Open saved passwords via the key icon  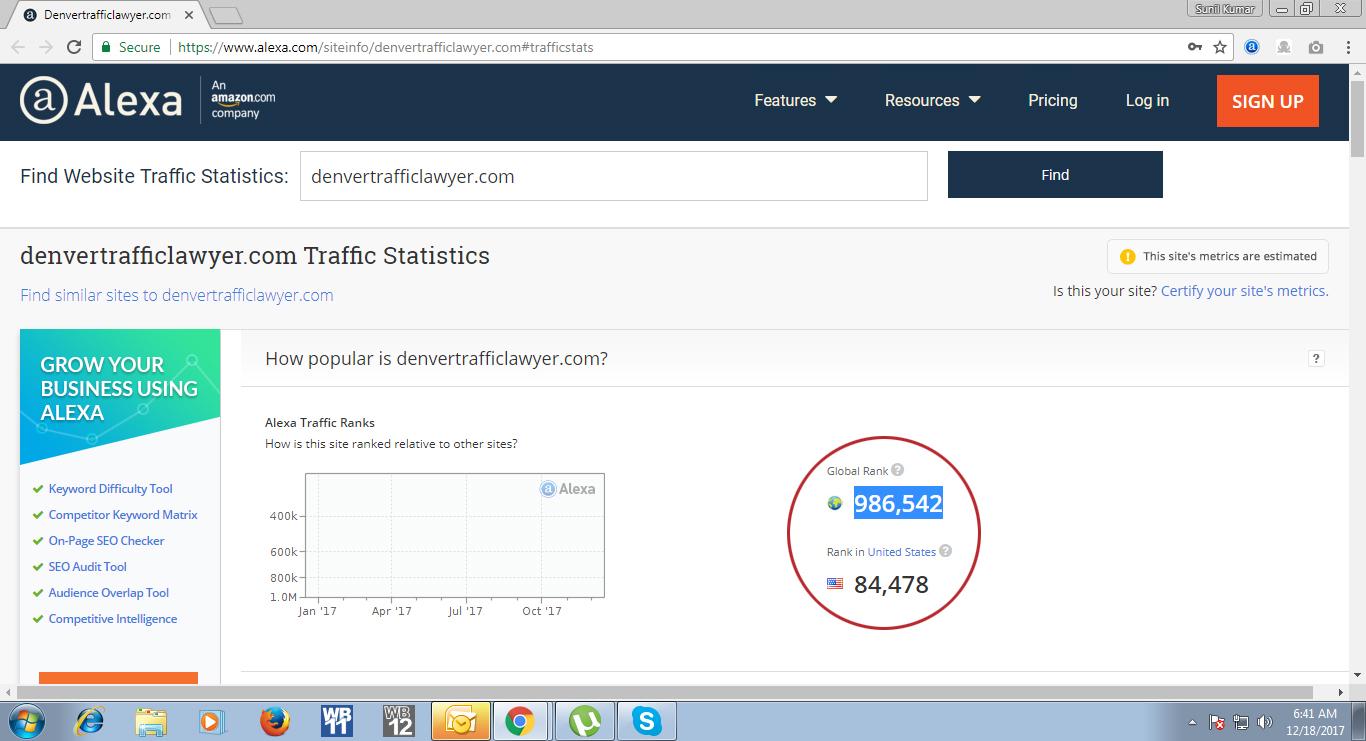(1194, 46)
